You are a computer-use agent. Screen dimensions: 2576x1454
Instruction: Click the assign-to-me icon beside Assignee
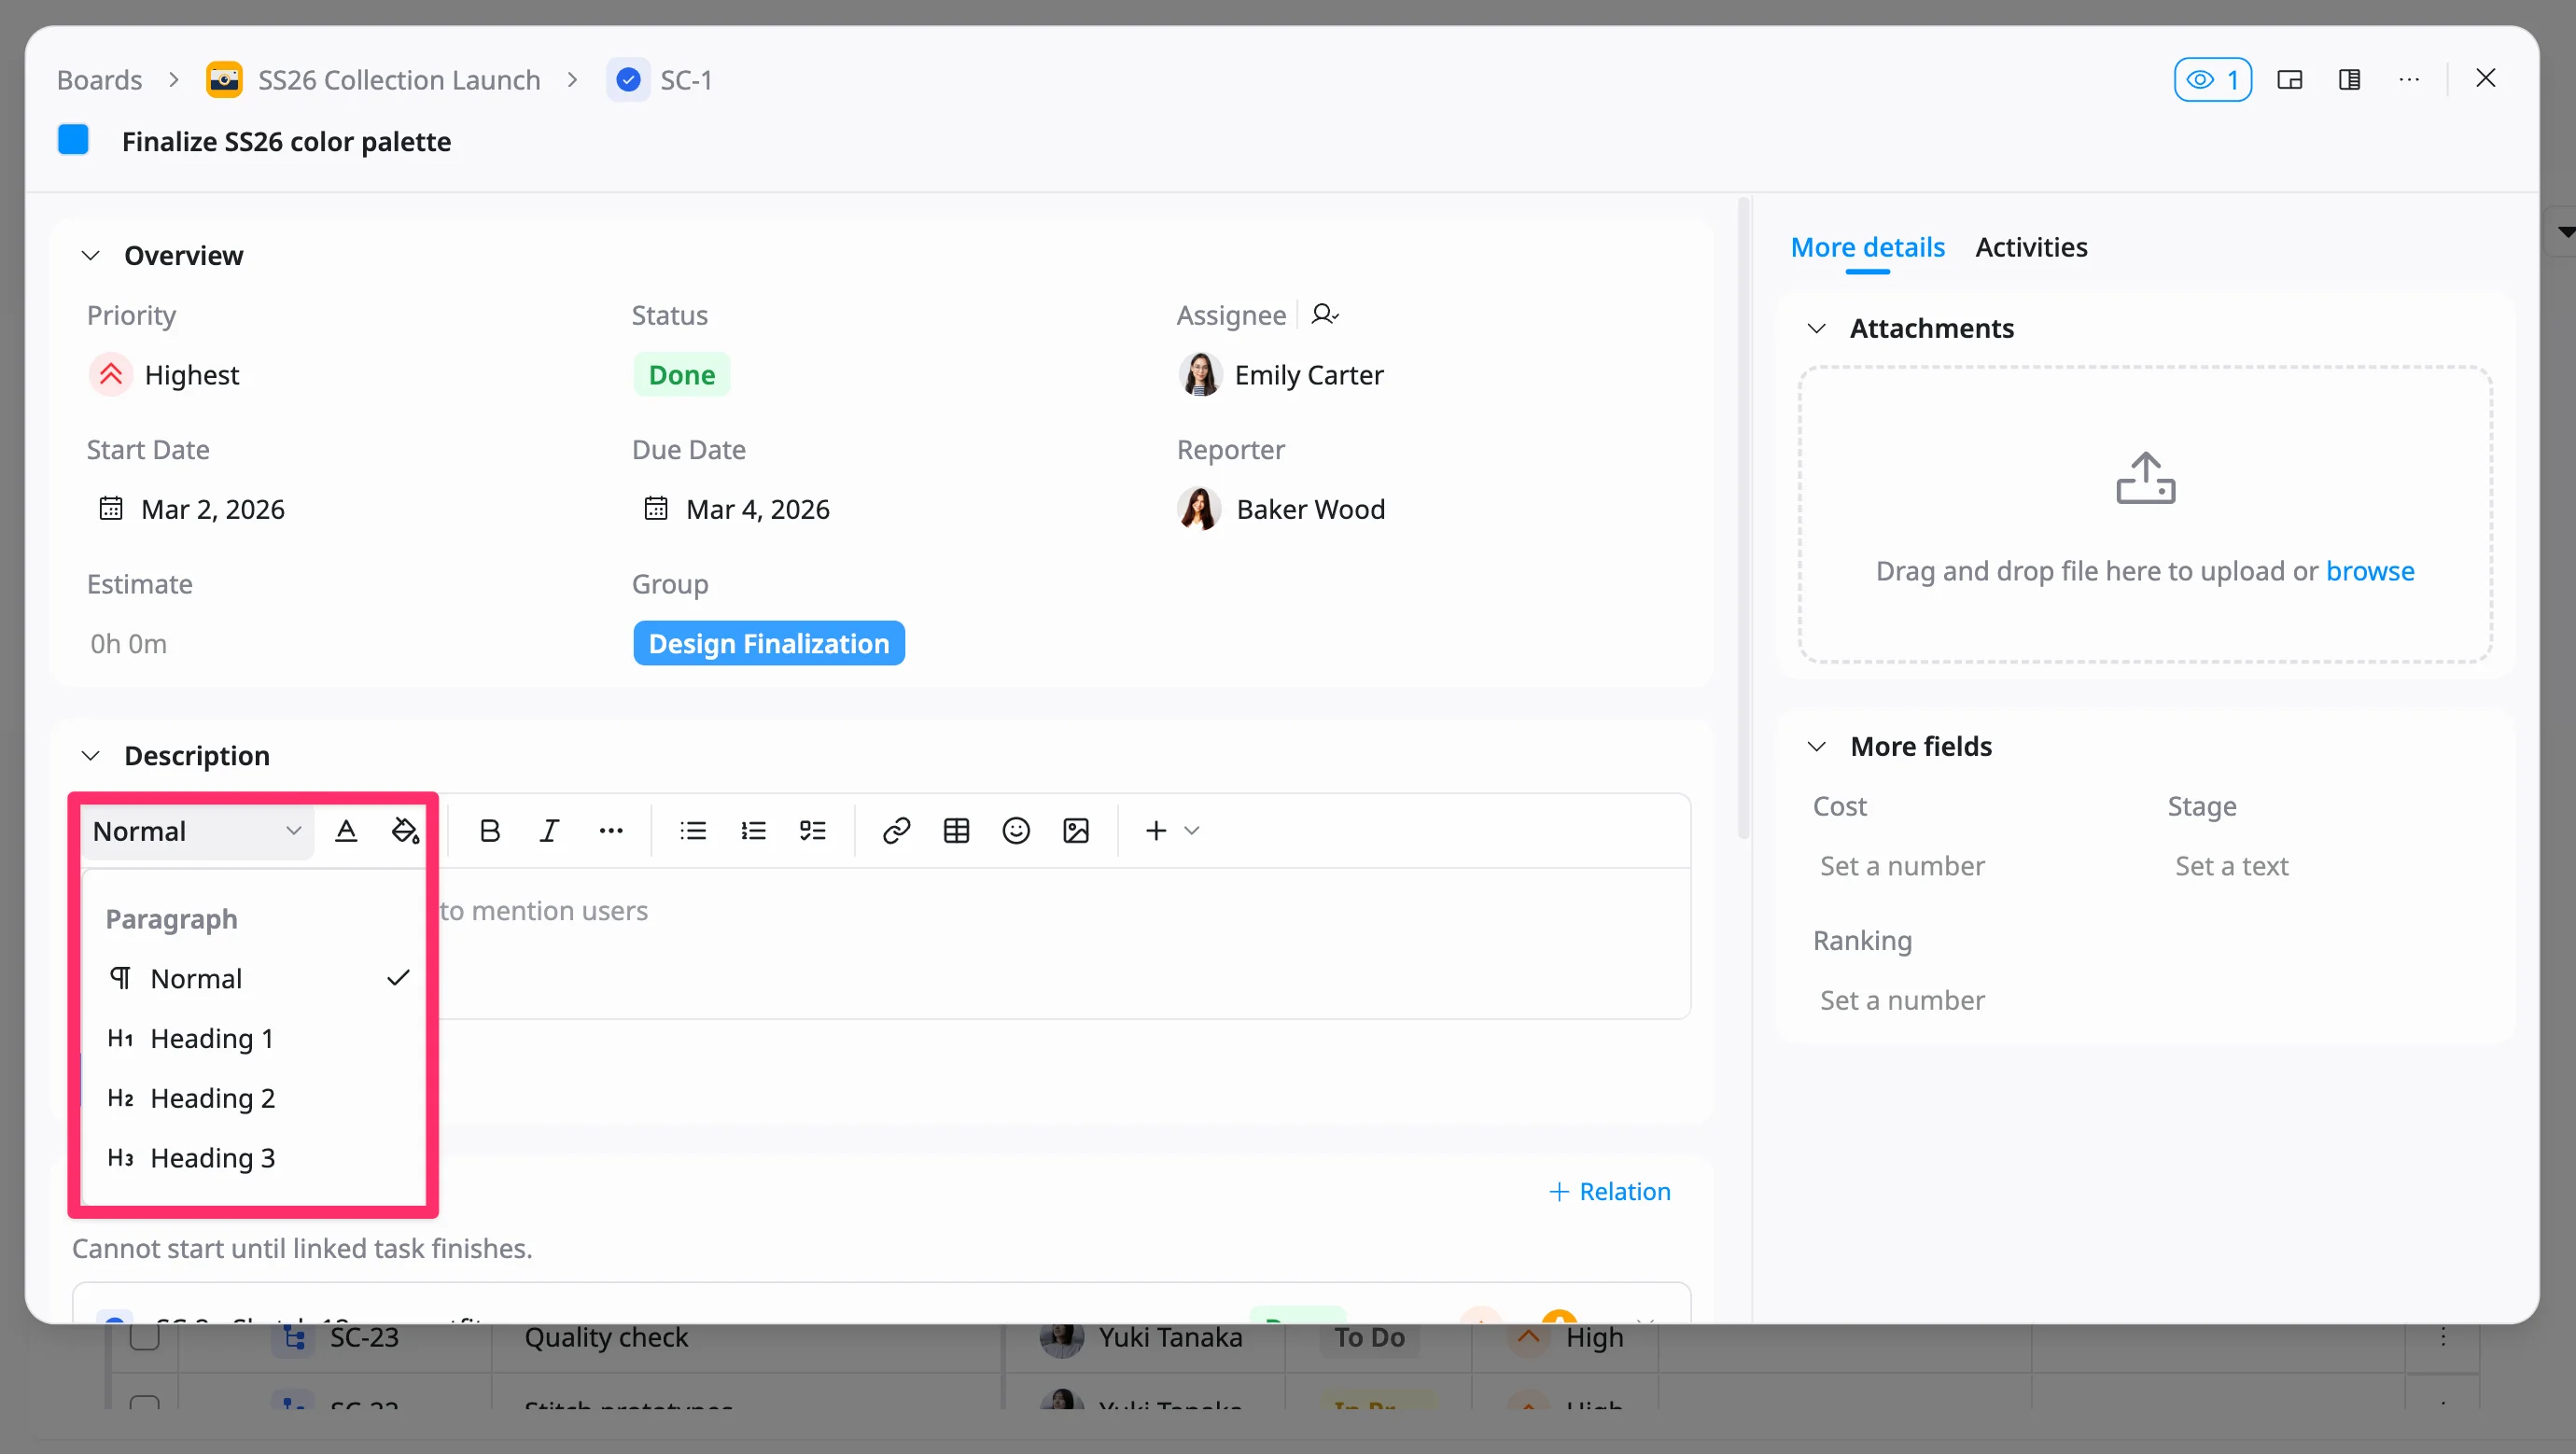point(1324,315)
